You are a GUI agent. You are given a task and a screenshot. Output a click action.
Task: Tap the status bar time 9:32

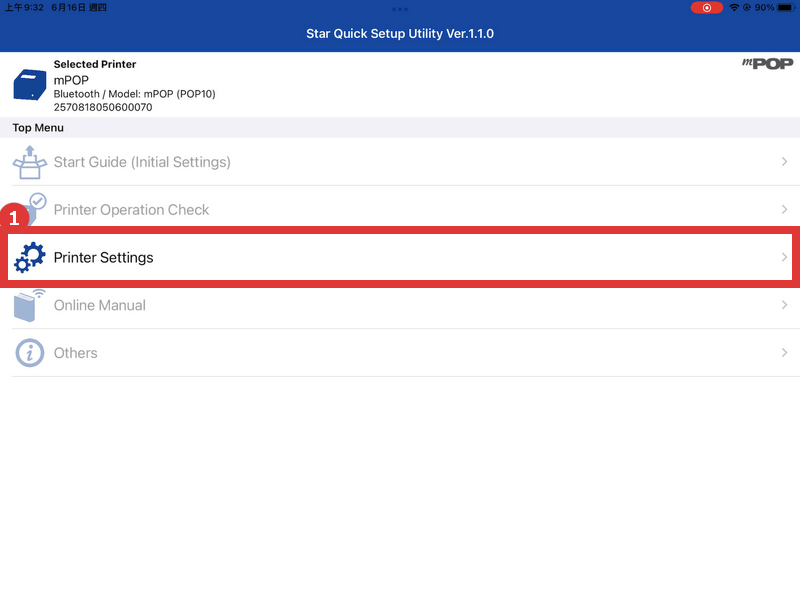coord(24,8)
